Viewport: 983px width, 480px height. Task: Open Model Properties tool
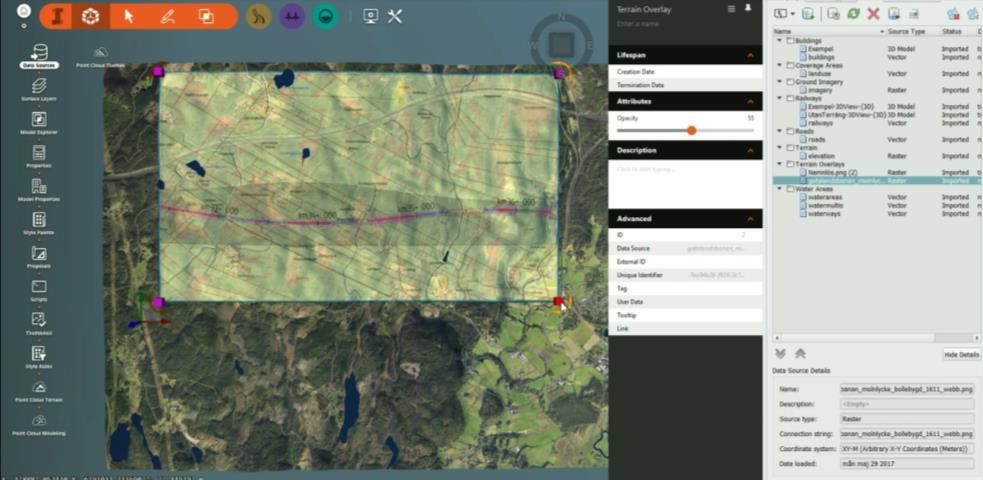point(39,190)
